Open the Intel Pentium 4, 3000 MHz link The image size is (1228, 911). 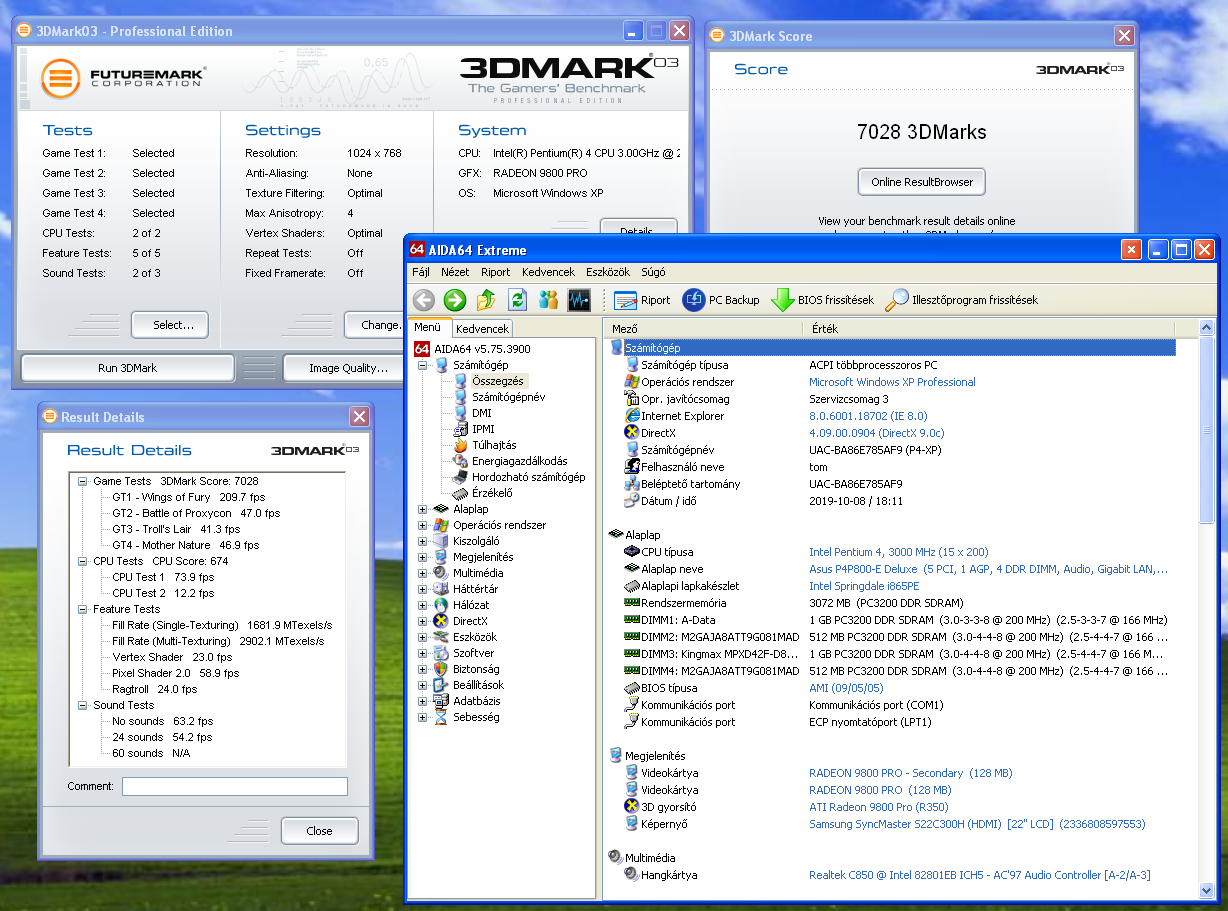[898, 552]
